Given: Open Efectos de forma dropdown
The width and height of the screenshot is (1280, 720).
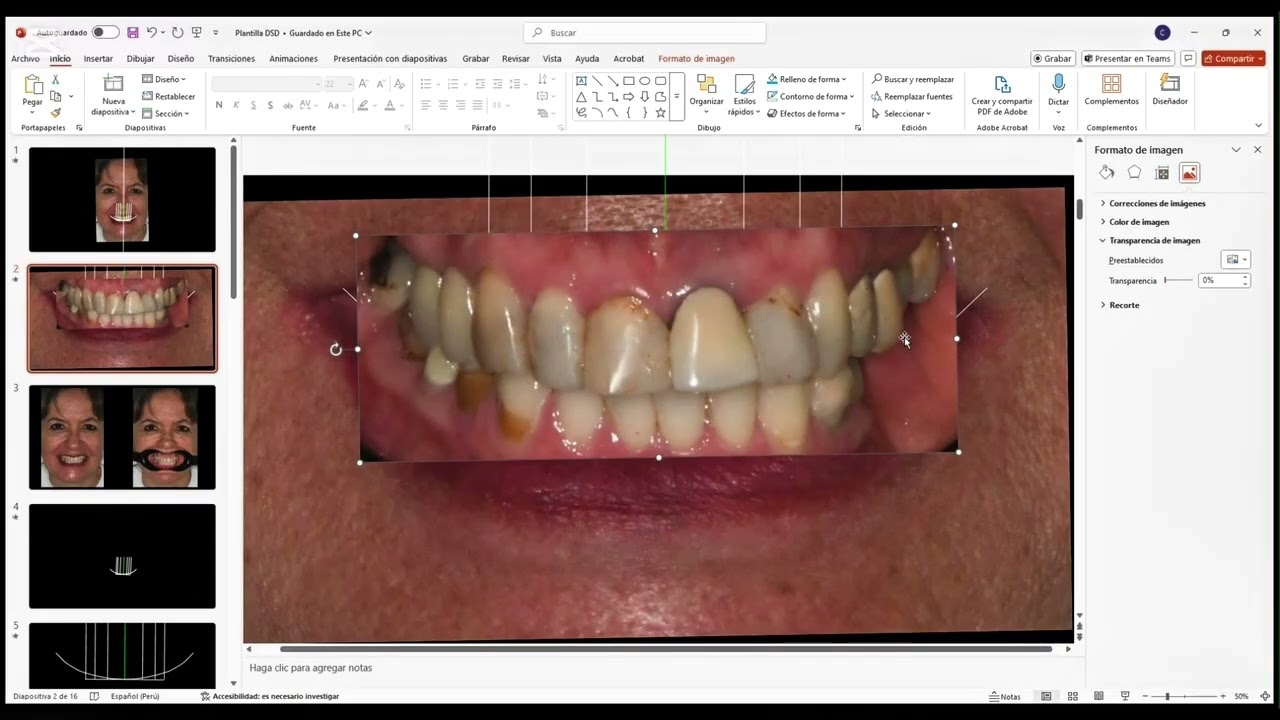Looking at the screenshot, I should pyautogui.click(x=807, y=113).
